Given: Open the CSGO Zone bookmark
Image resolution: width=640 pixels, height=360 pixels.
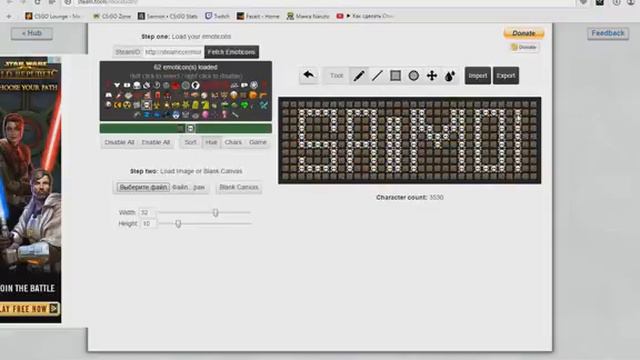Looking at the screenshot, I should coord(112,16).
